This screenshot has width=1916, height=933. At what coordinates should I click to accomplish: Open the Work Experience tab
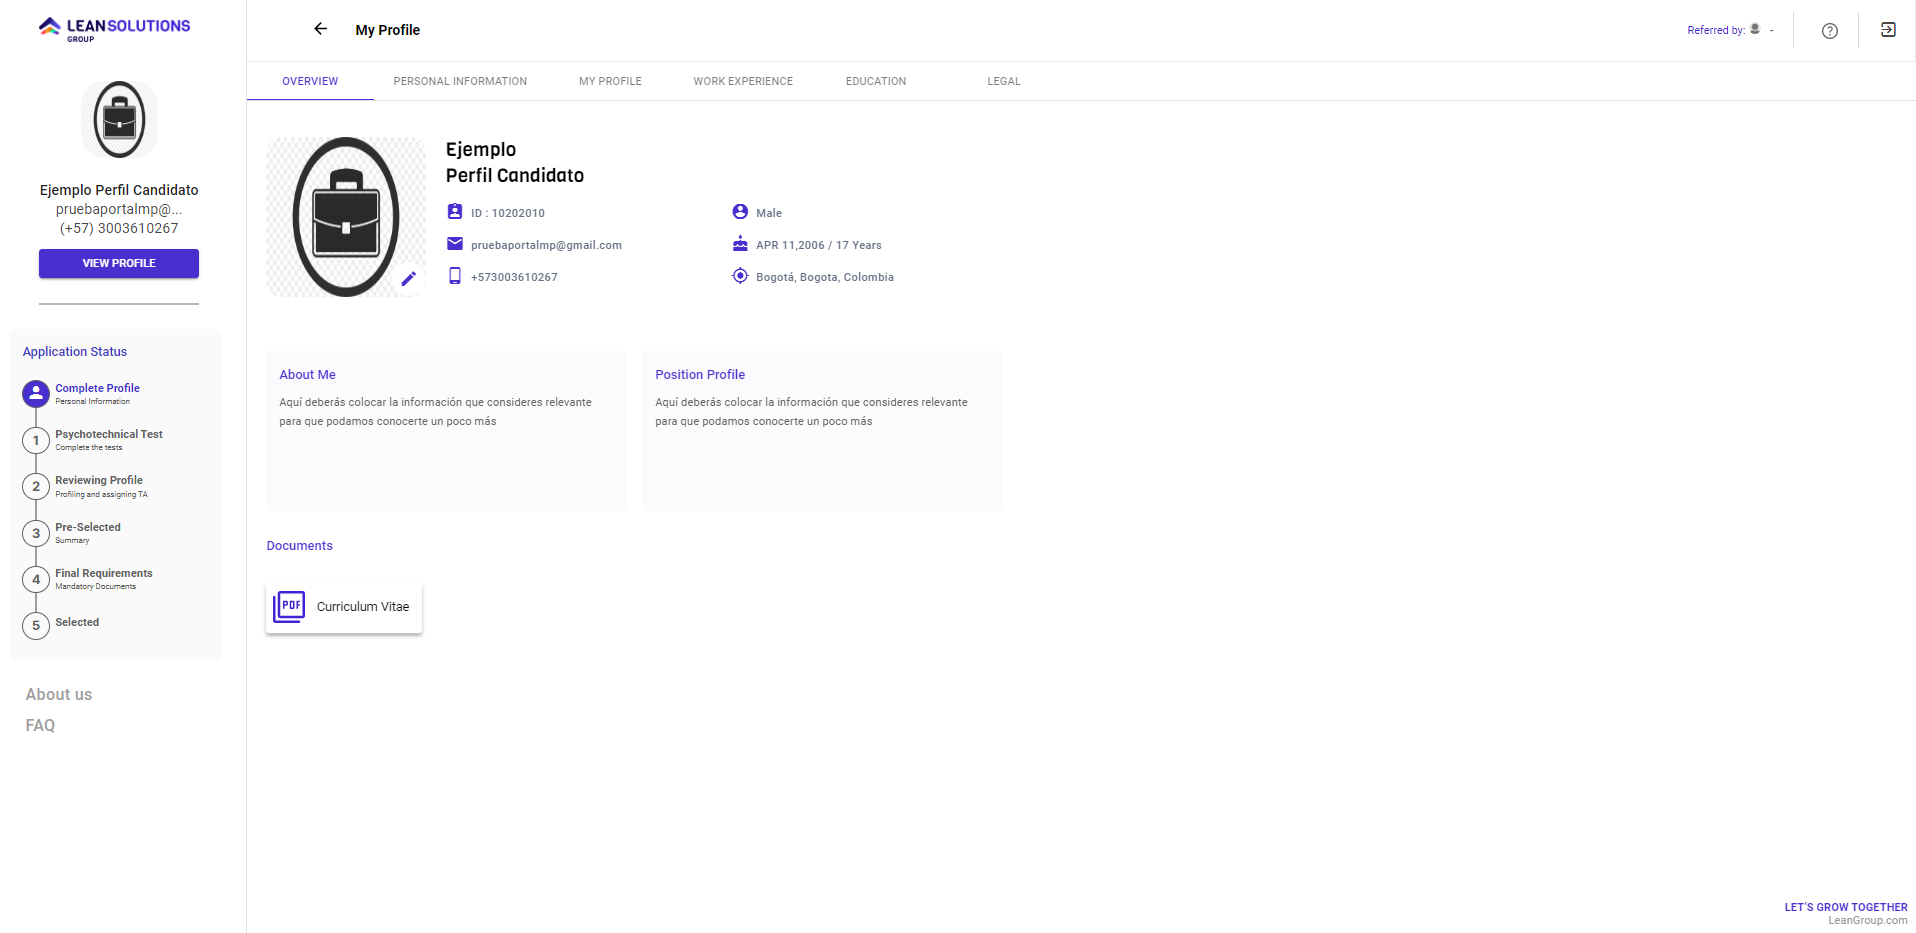click(743, 81)
